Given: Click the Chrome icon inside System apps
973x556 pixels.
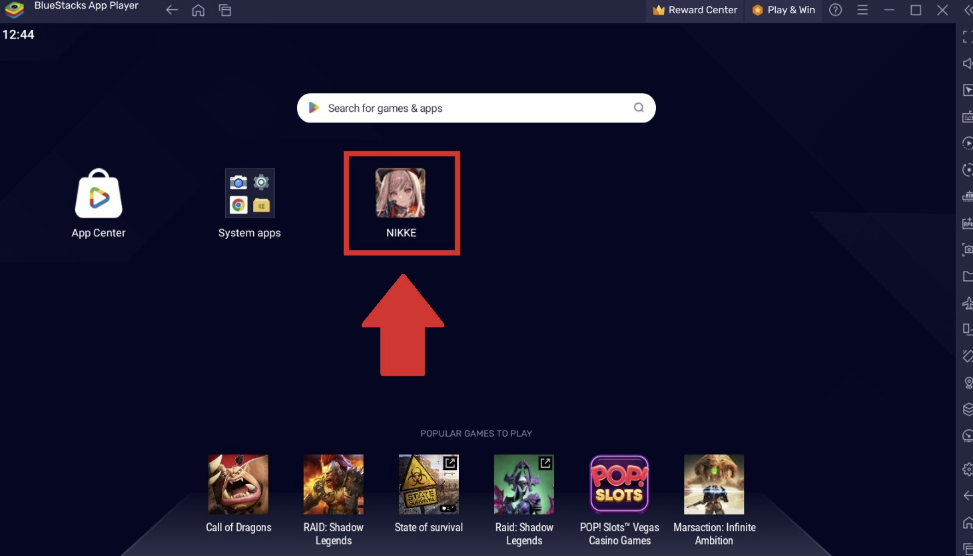Looking at the screenshot, I should tap(238, 205).
